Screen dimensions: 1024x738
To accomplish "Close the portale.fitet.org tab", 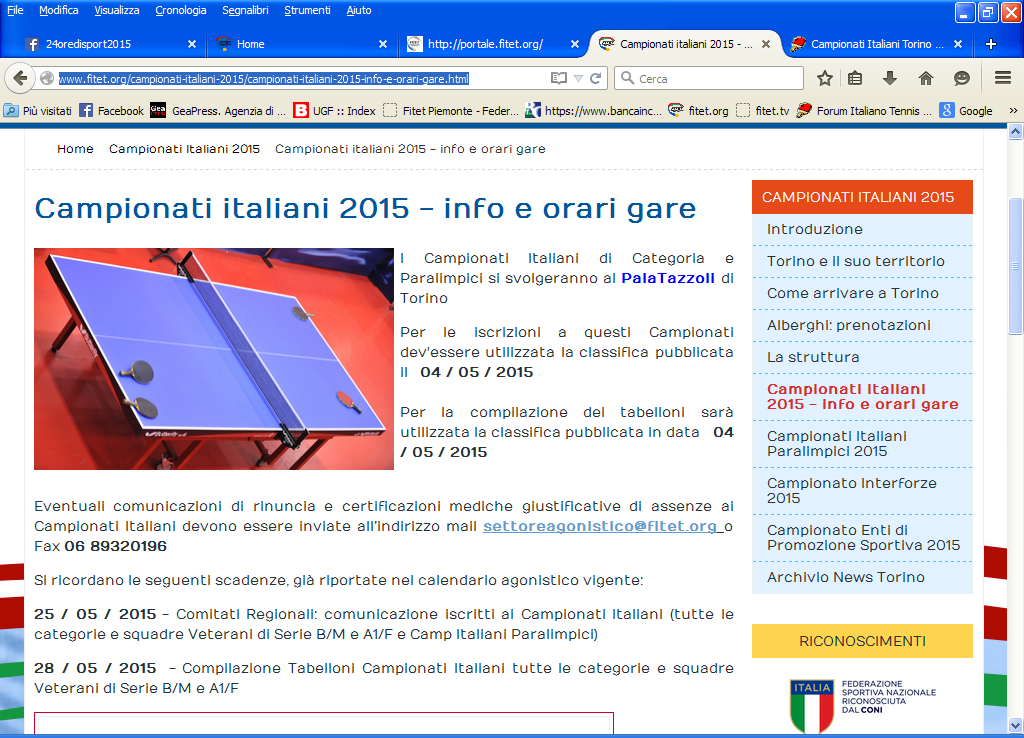I will (x=575, y=44).
